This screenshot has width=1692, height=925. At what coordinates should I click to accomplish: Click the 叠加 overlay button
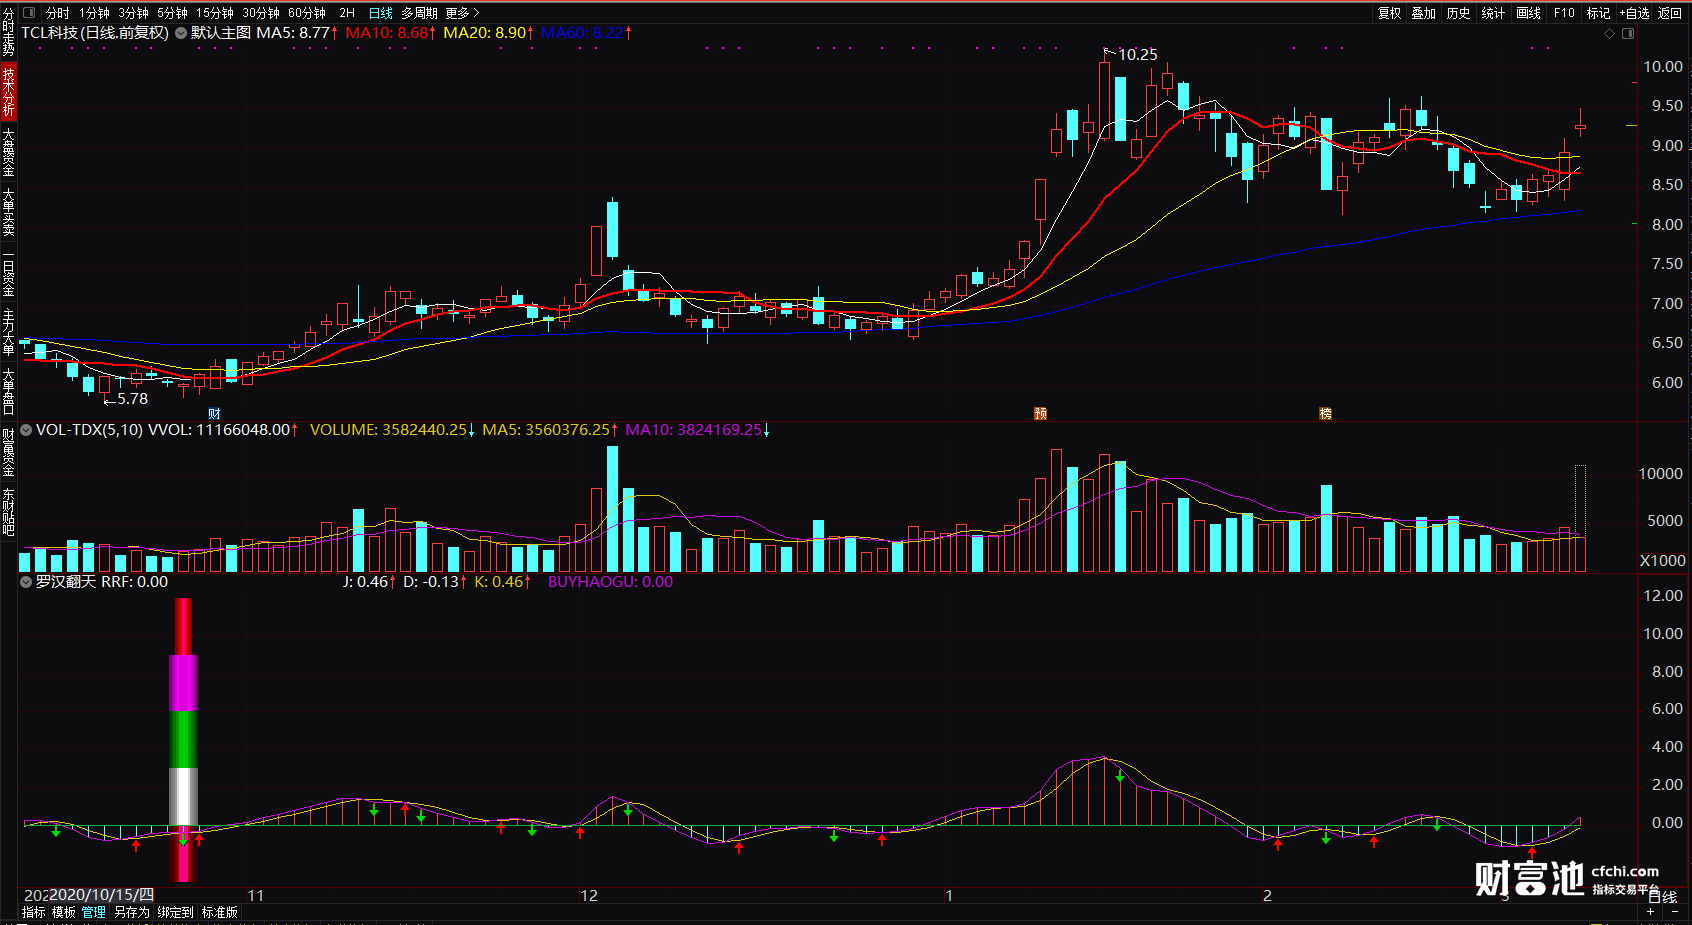[x=1423, y=13]
